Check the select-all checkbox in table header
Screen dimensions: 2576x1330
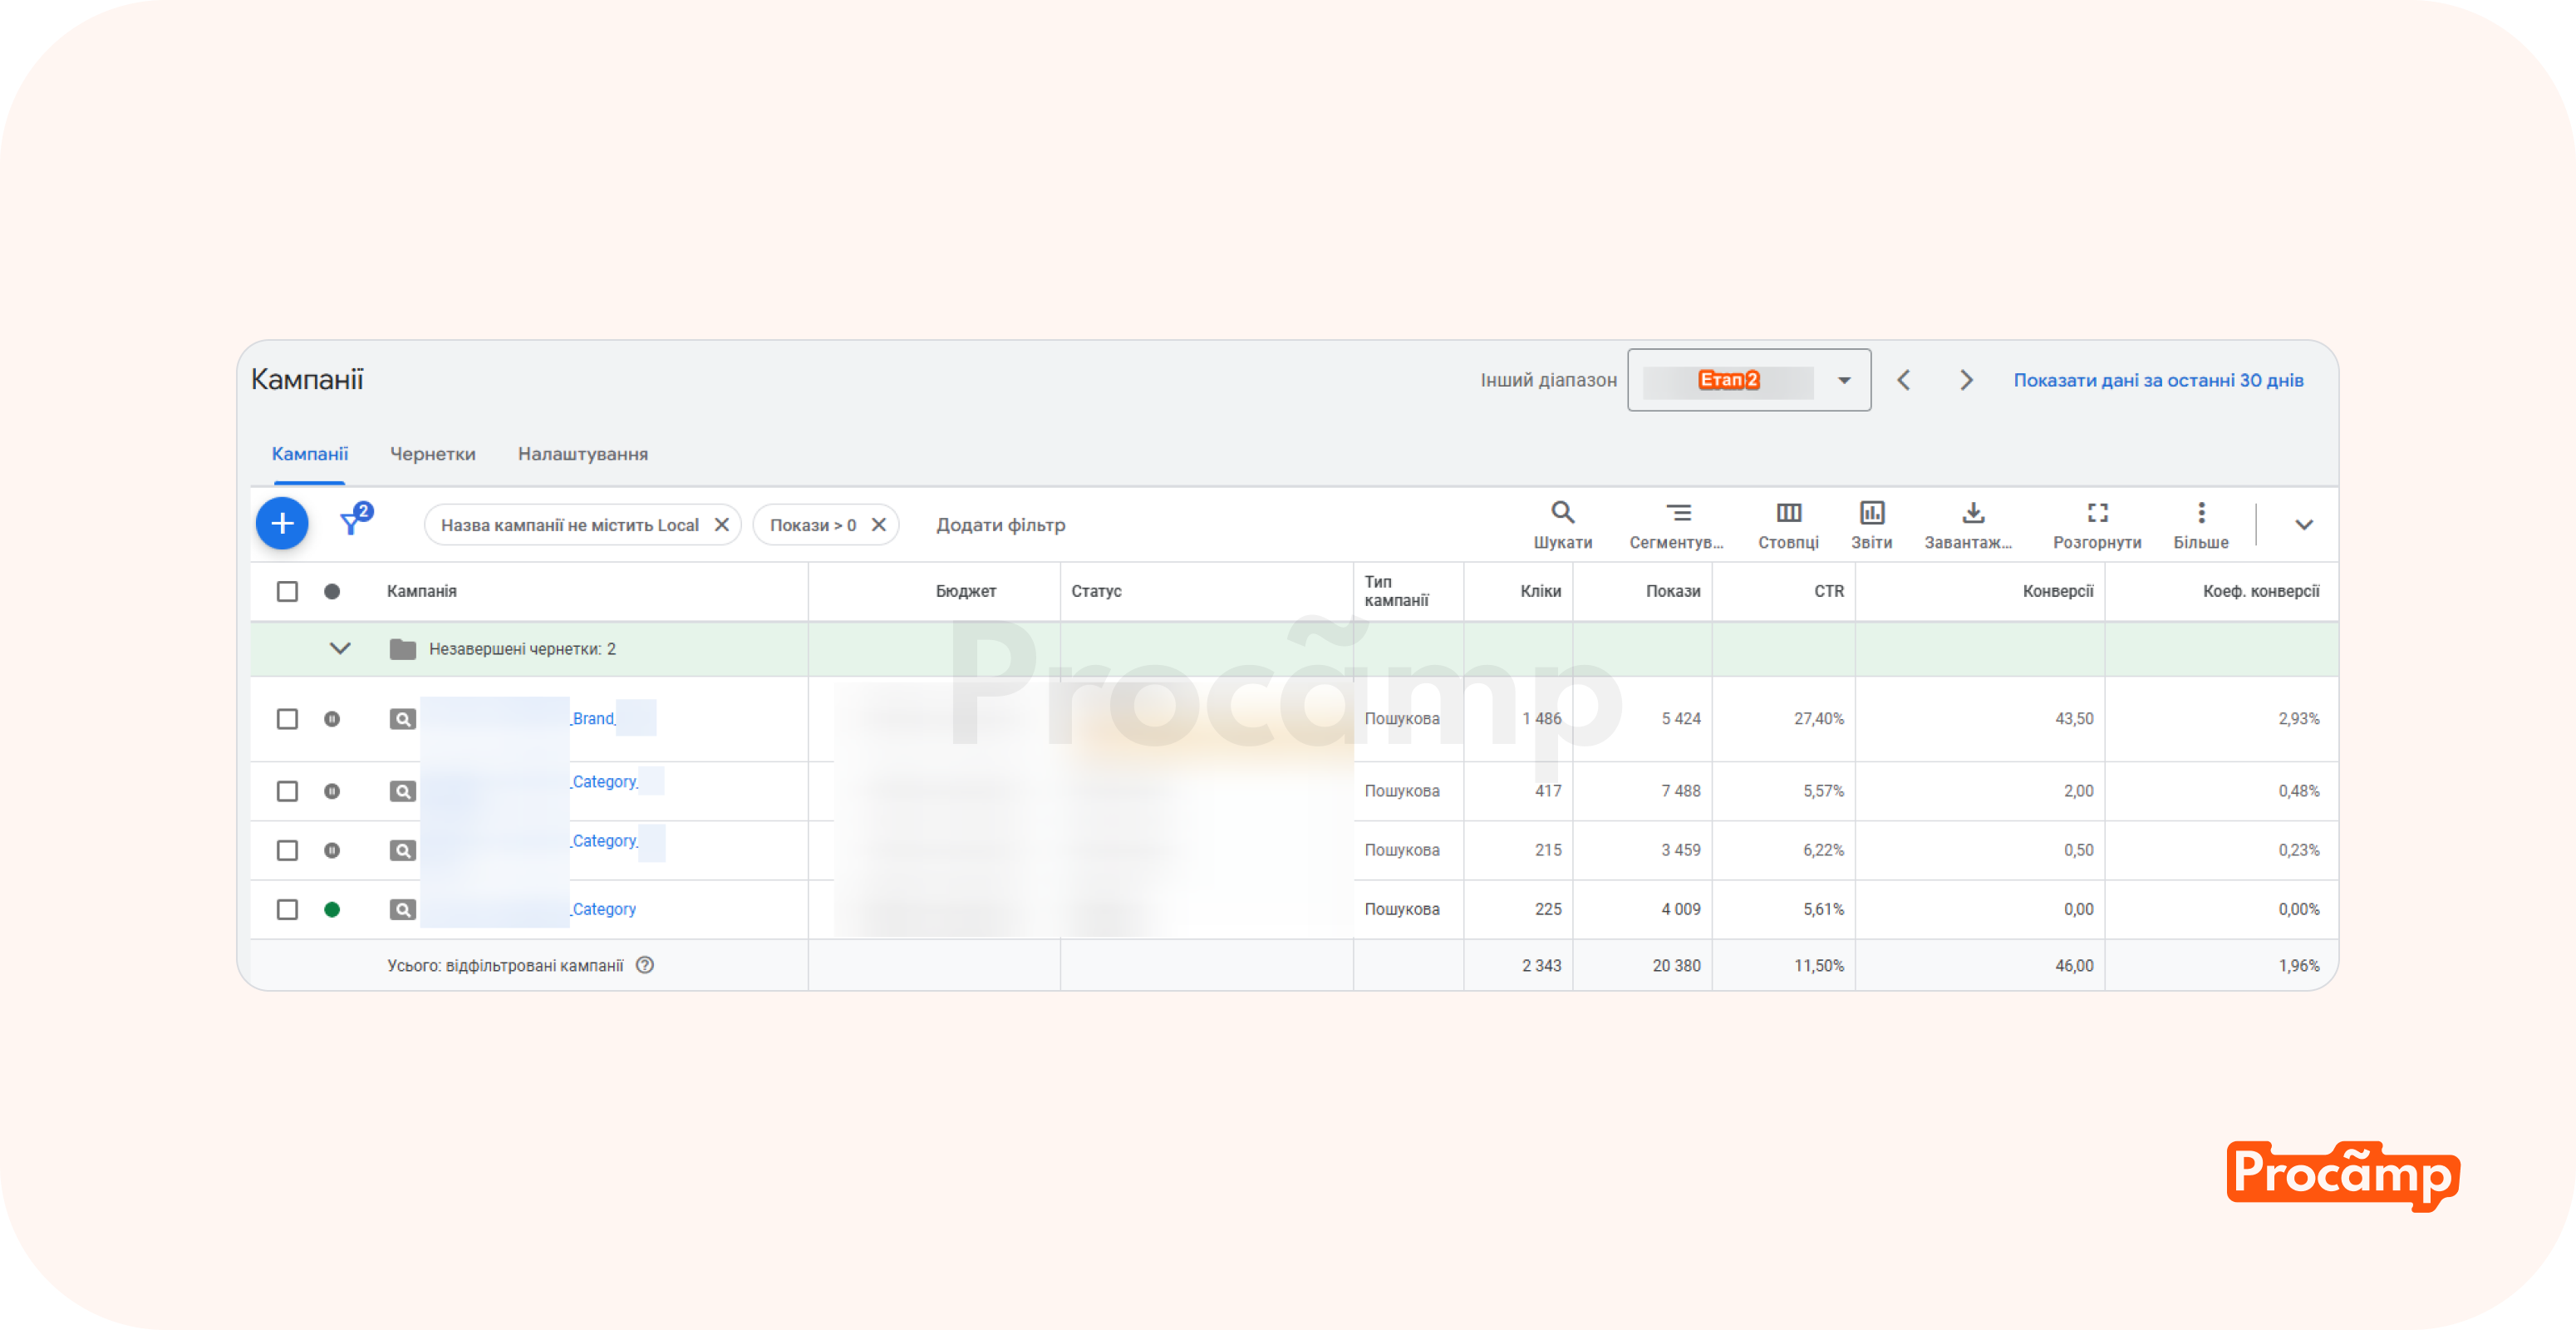(x=287, y=591)
